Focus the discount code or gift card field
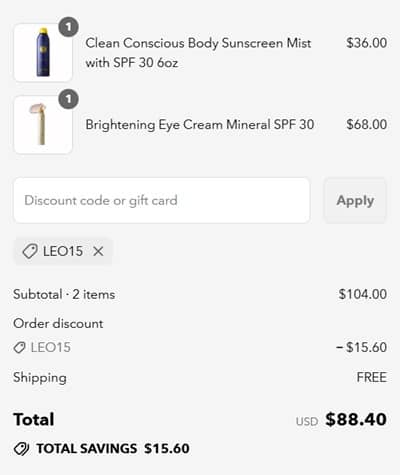The width and height of the screenshot is (400, 475). click(x=162, y=201)
